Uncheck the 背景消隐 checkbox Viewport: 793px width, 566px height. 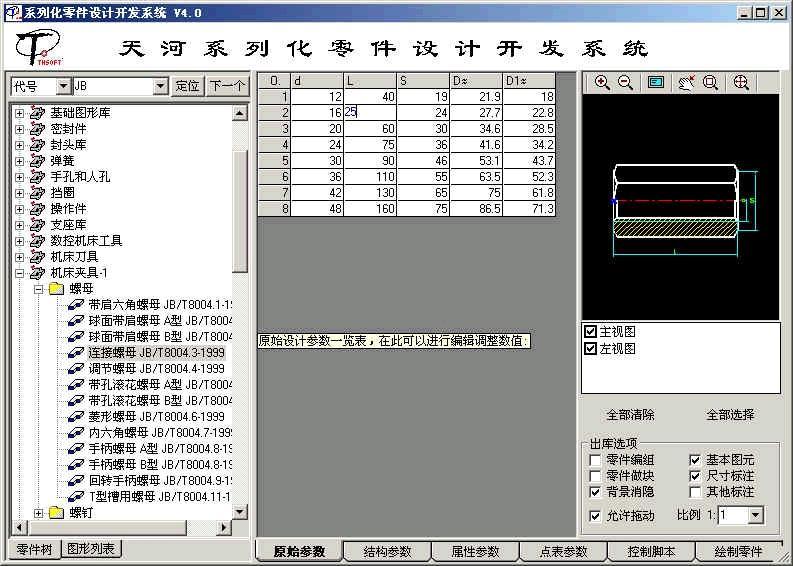(595, 492)
